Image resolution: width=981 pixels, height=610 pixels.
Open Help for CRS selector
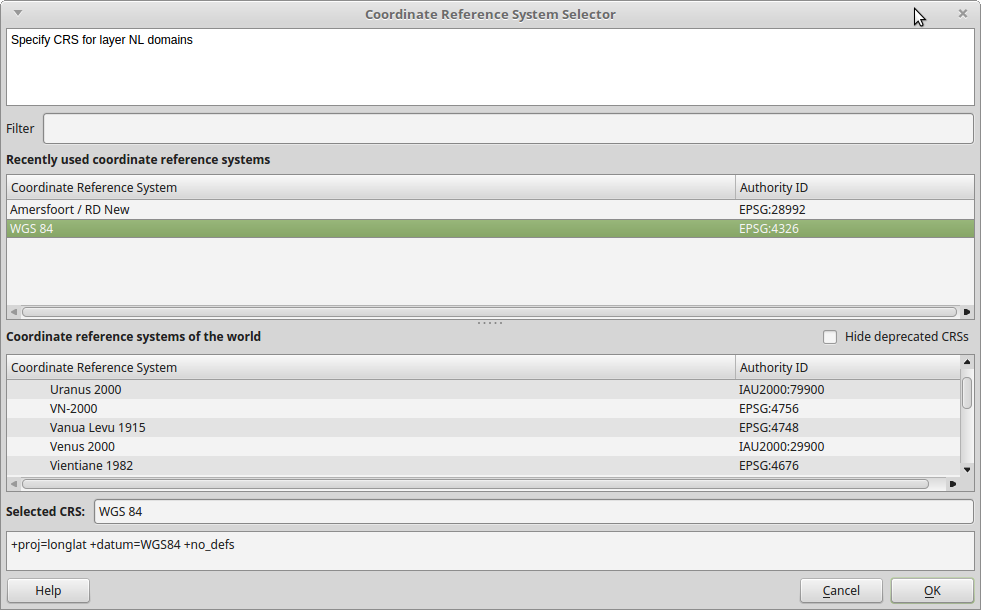(48, 591)
